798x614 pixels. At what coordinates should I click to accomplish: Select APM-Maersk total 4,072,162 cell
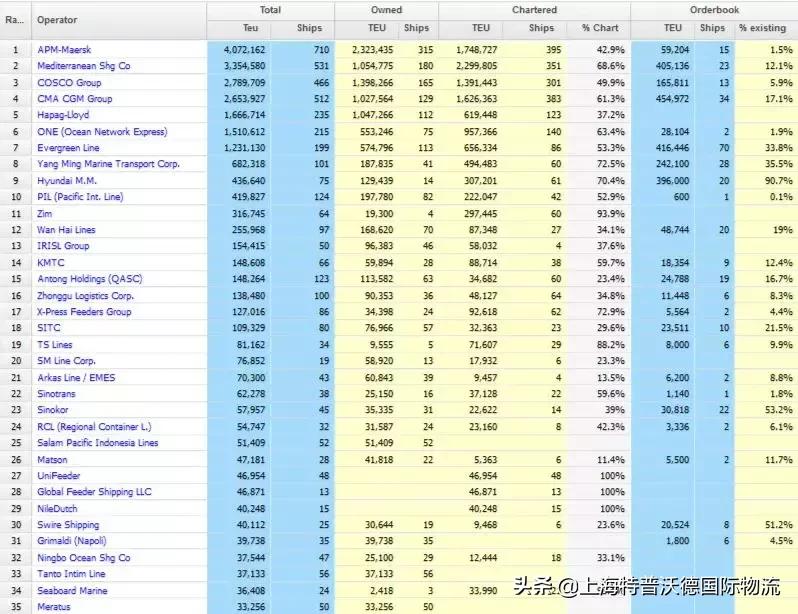(239, 50)
